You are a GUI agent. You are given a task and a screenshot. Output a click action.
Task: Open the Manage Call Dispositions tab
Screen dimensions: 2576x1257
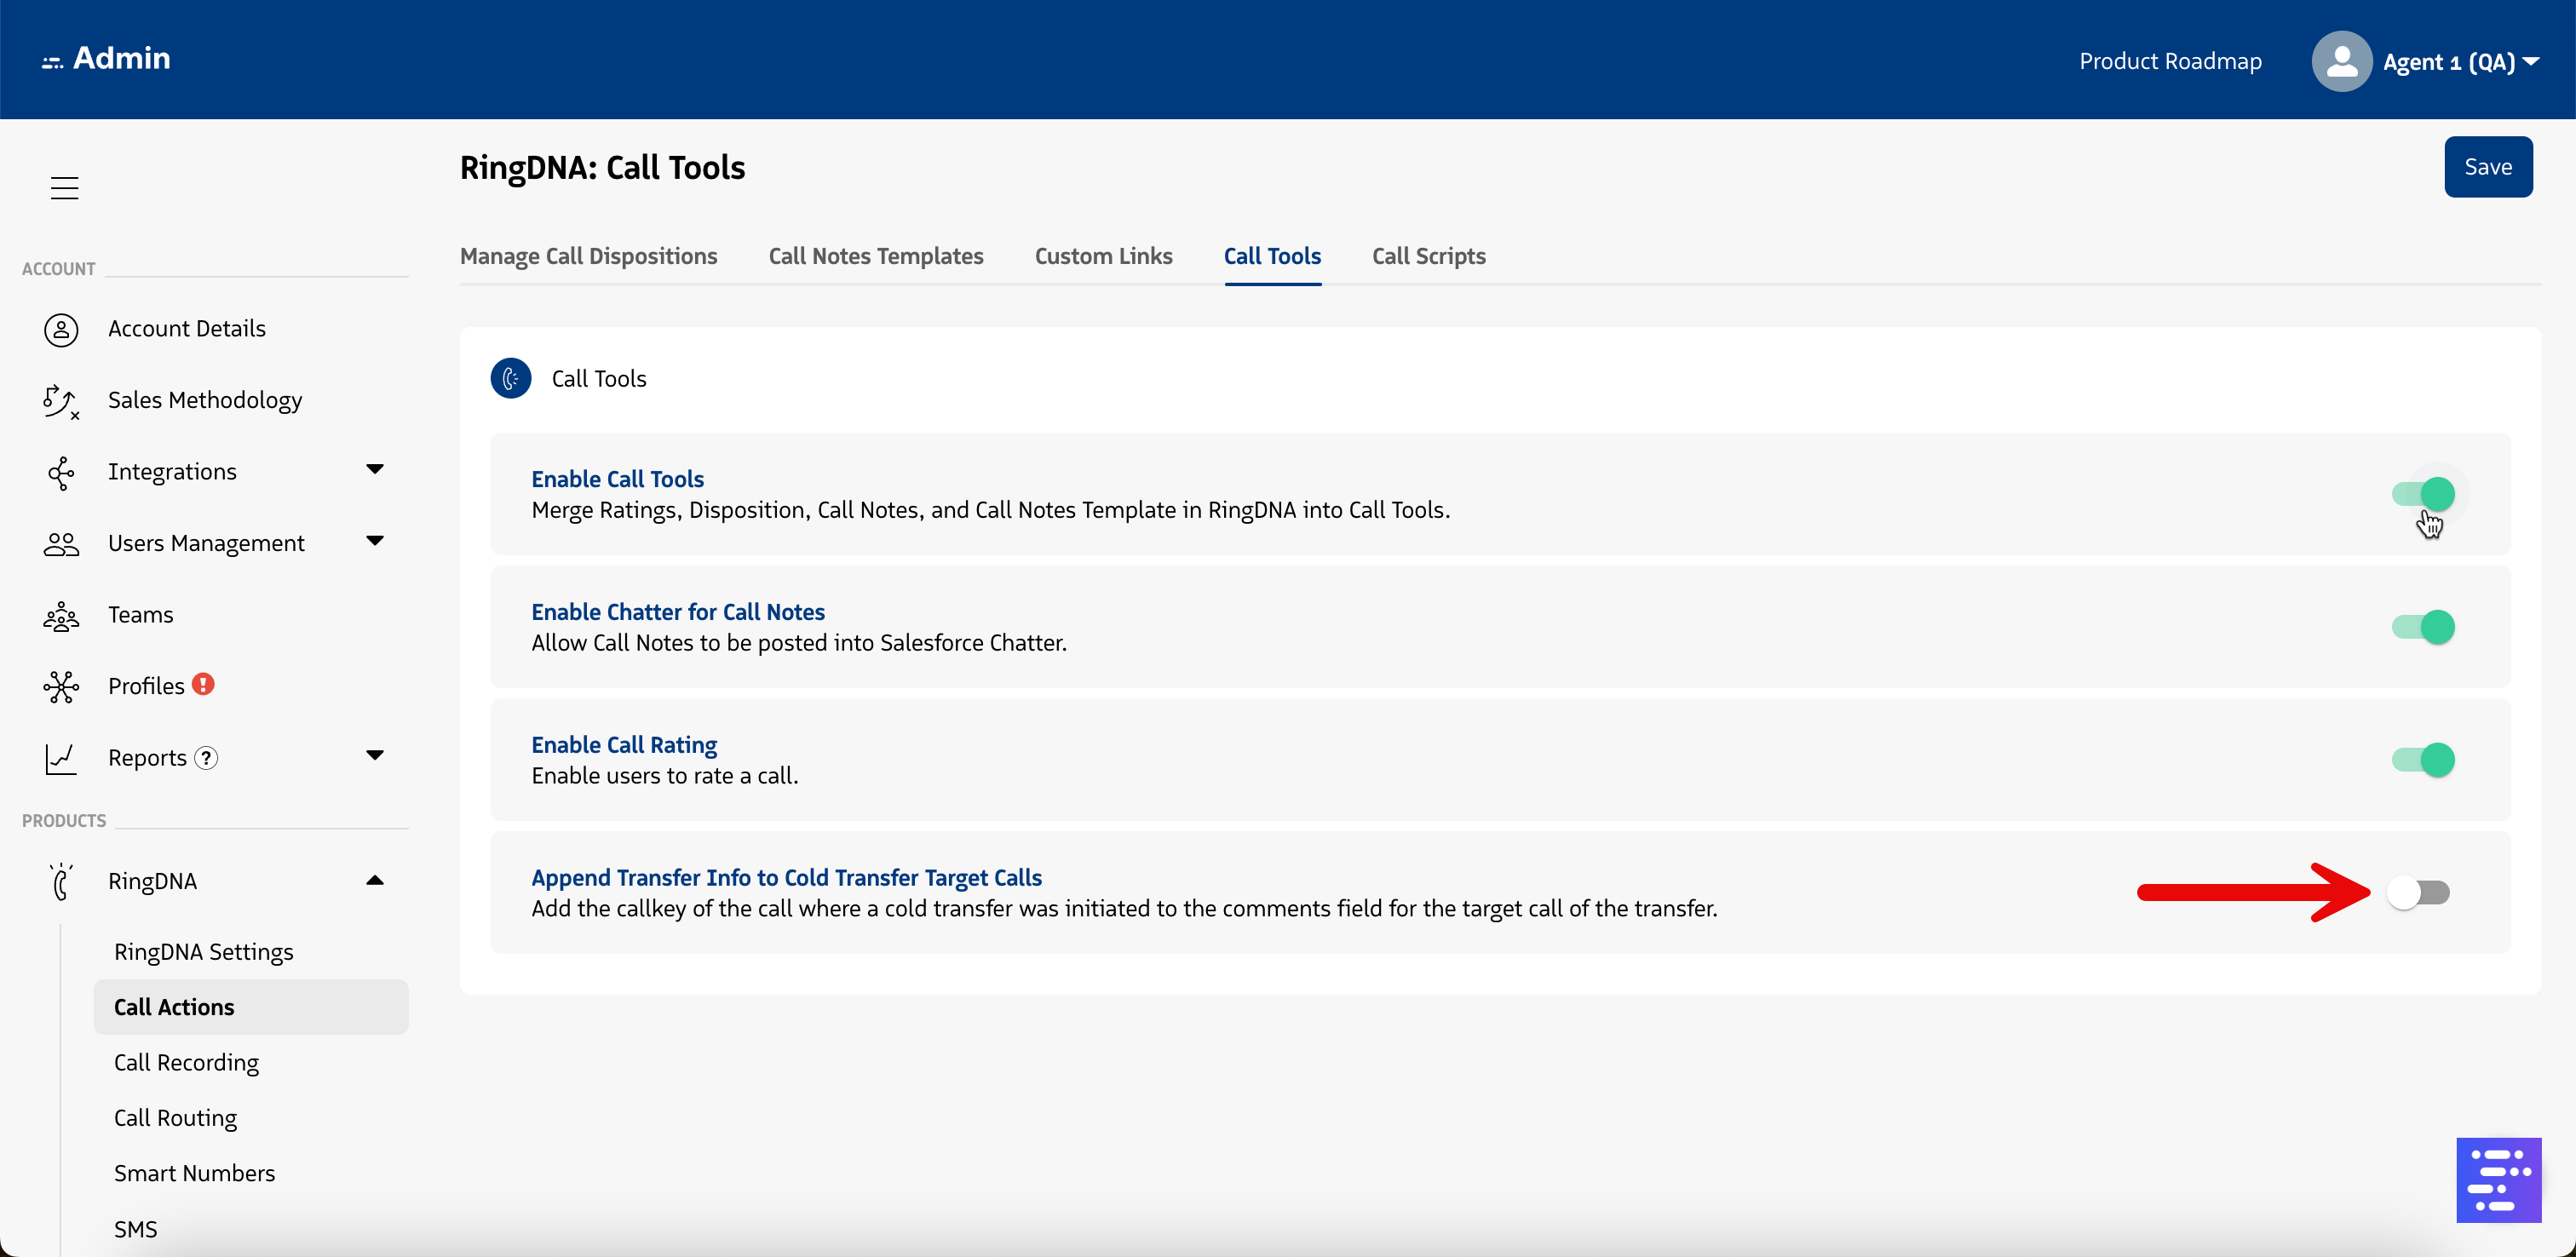tap(588, 256)
